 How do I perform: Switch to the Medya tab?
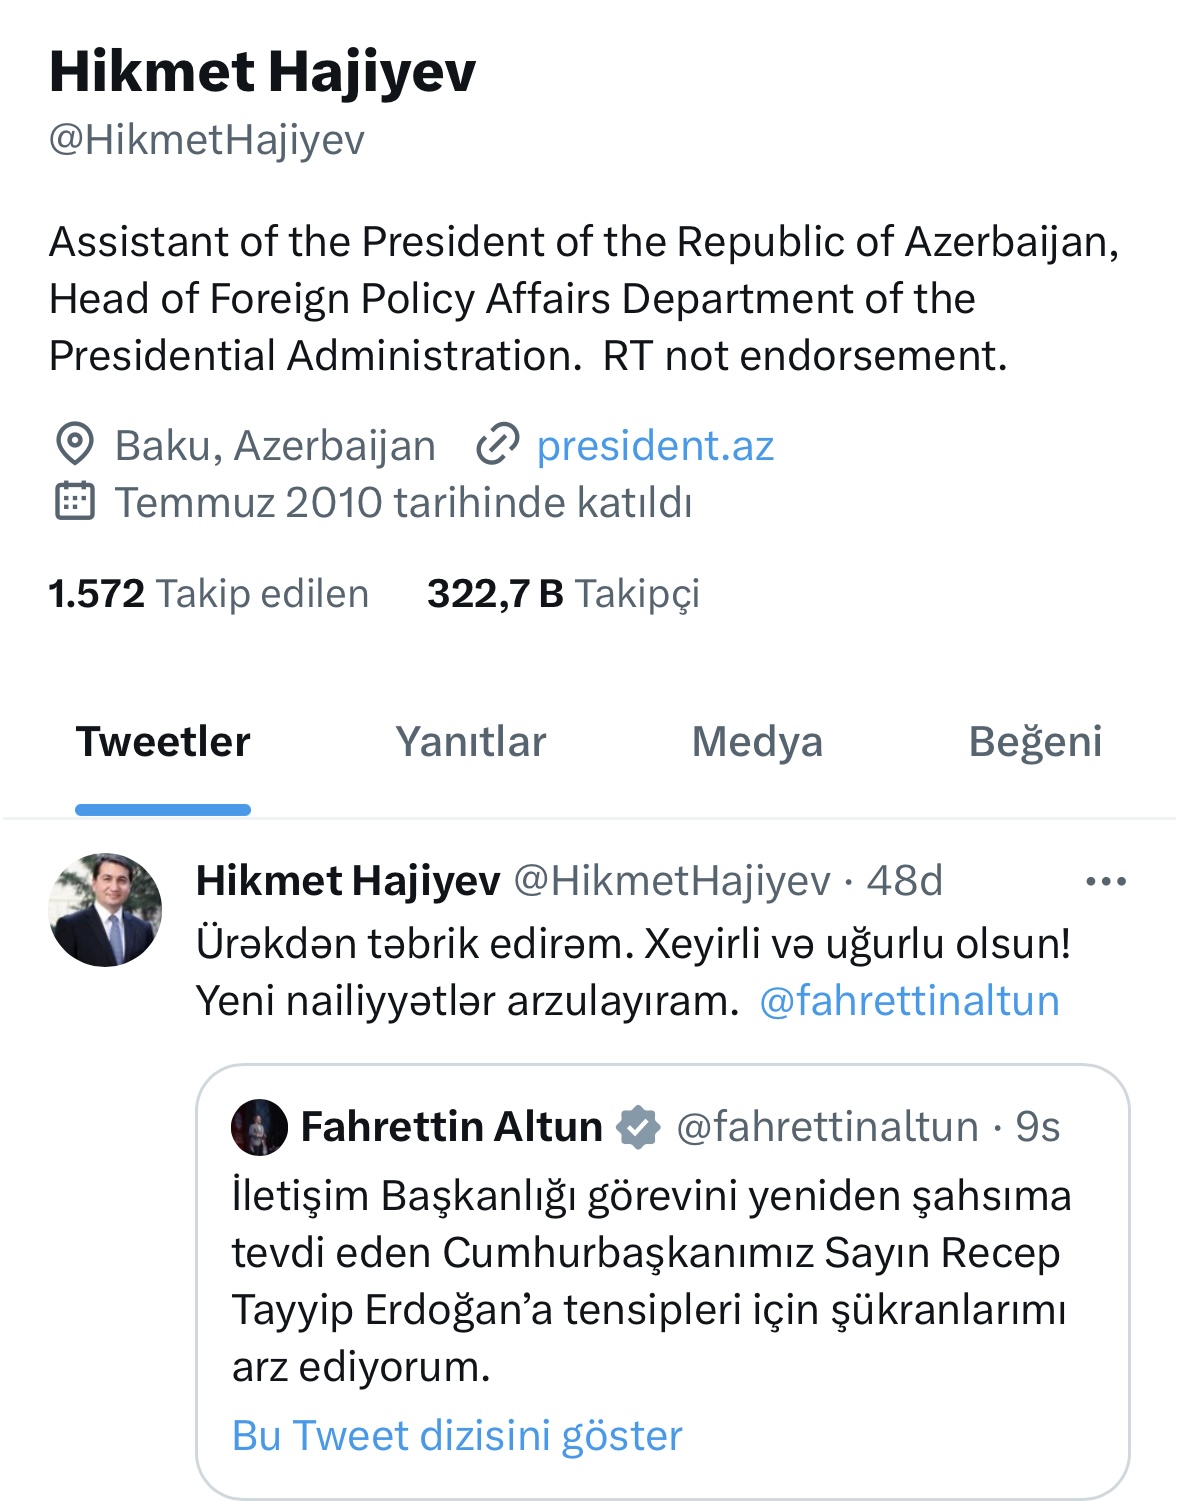[x=757, y=742]
